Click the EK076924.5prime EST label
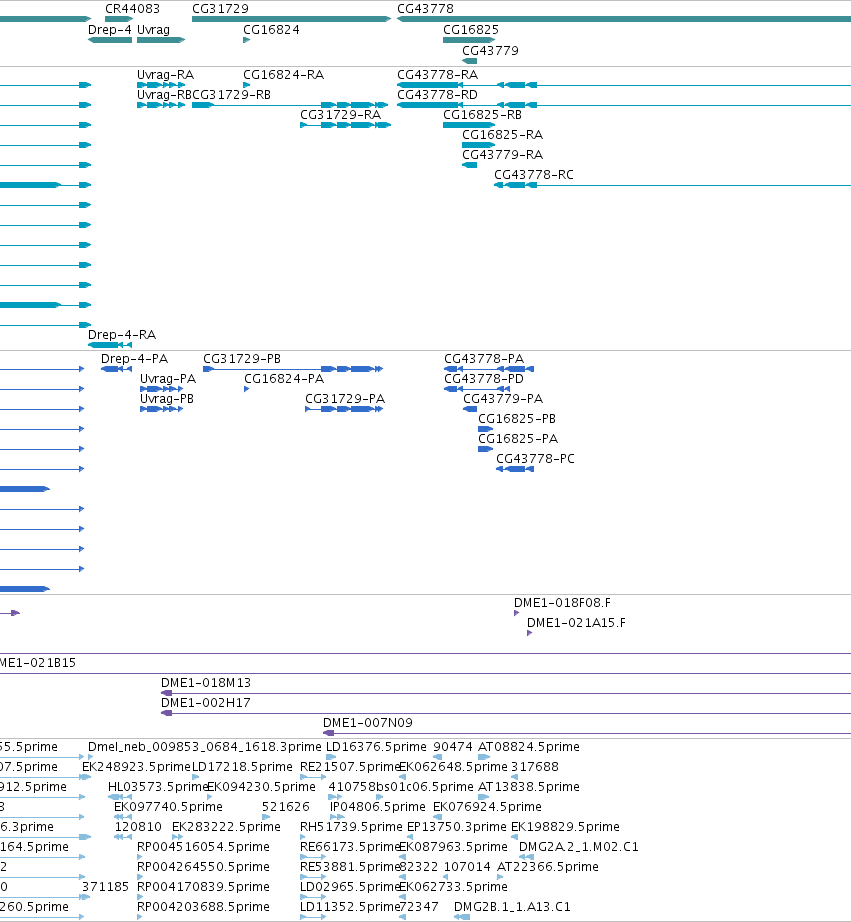 pyautogui.click(x=488, y=807)
